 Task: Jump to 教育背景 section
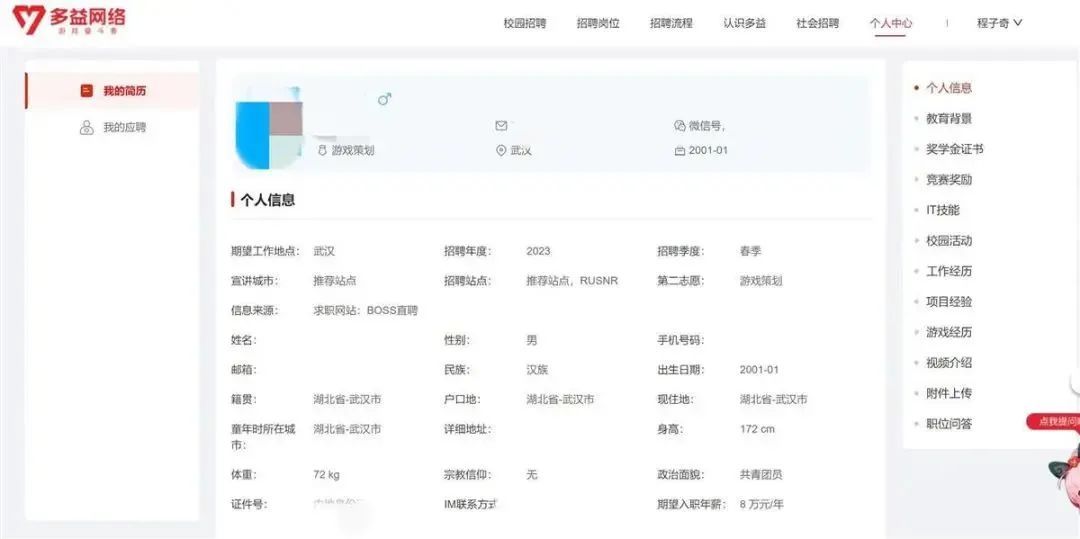click(x=948, y=119)
